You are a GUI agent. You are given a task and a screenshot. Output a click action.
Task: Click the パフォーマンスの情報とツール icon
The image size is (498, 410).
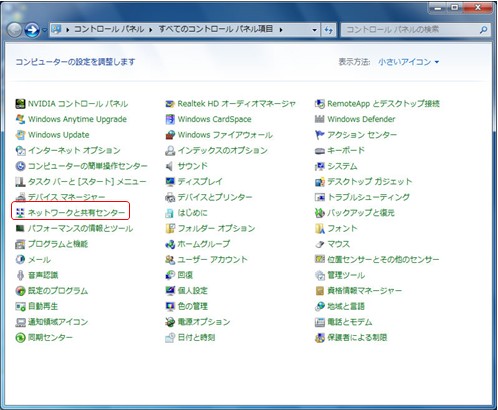click(20, 228)
